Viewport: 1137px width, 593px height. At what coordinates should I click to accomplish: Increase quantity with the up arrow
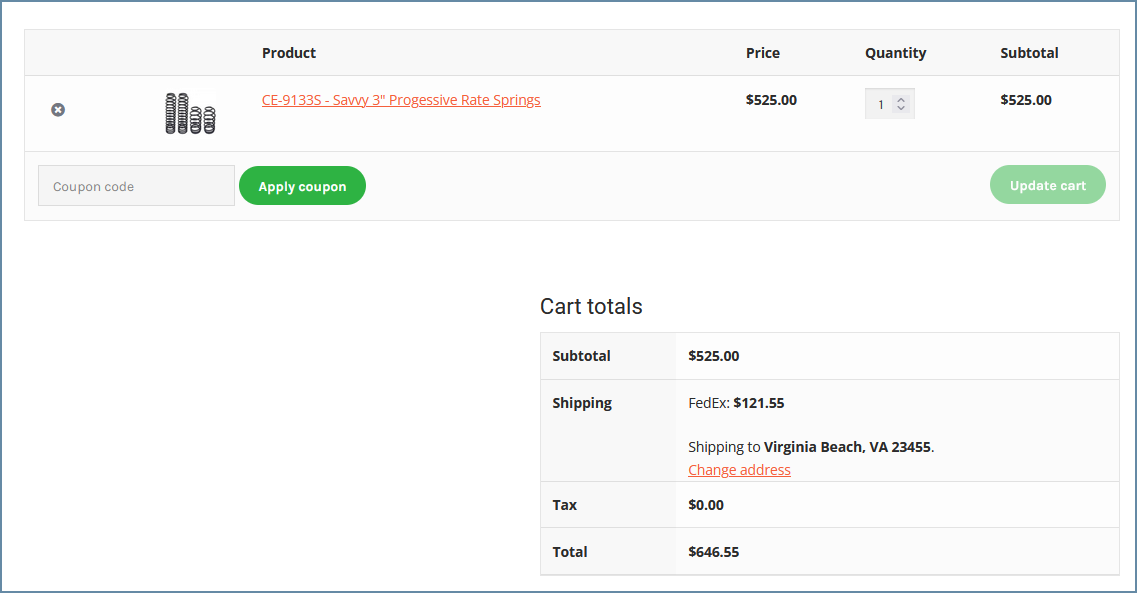tap(901, 99)
